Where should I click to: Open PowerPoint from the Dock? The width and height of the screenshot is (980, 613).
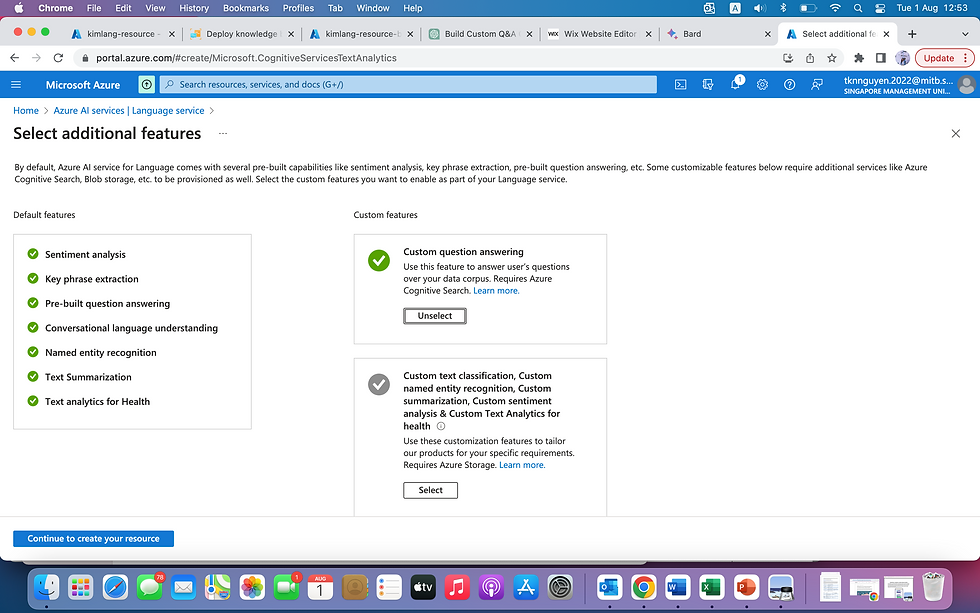(746, 587)
